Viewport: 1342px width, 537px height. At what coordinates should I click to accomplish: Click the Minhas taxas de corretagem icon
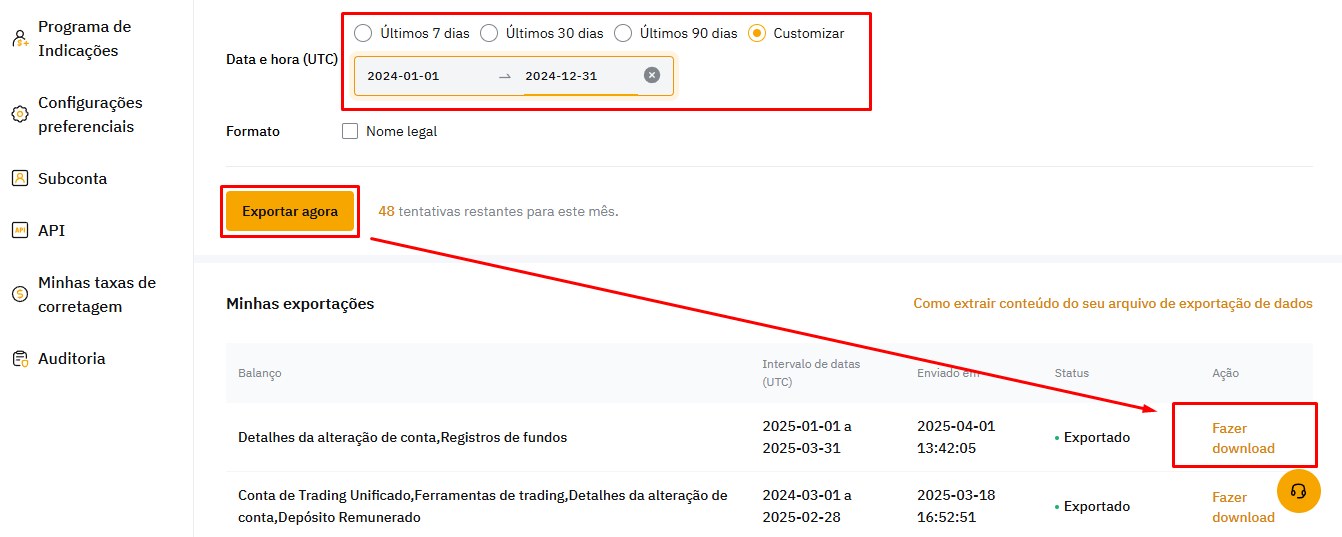coord(19,294)
